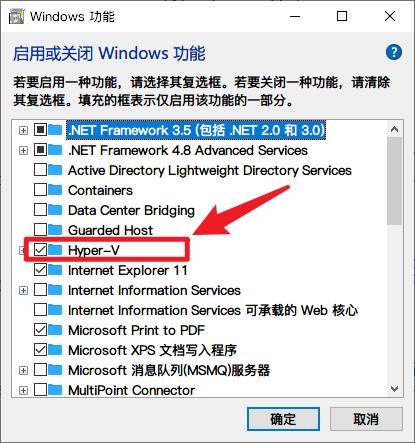
Task: Click the scrollbar down arrow in feature list
Action: point(395,389)
